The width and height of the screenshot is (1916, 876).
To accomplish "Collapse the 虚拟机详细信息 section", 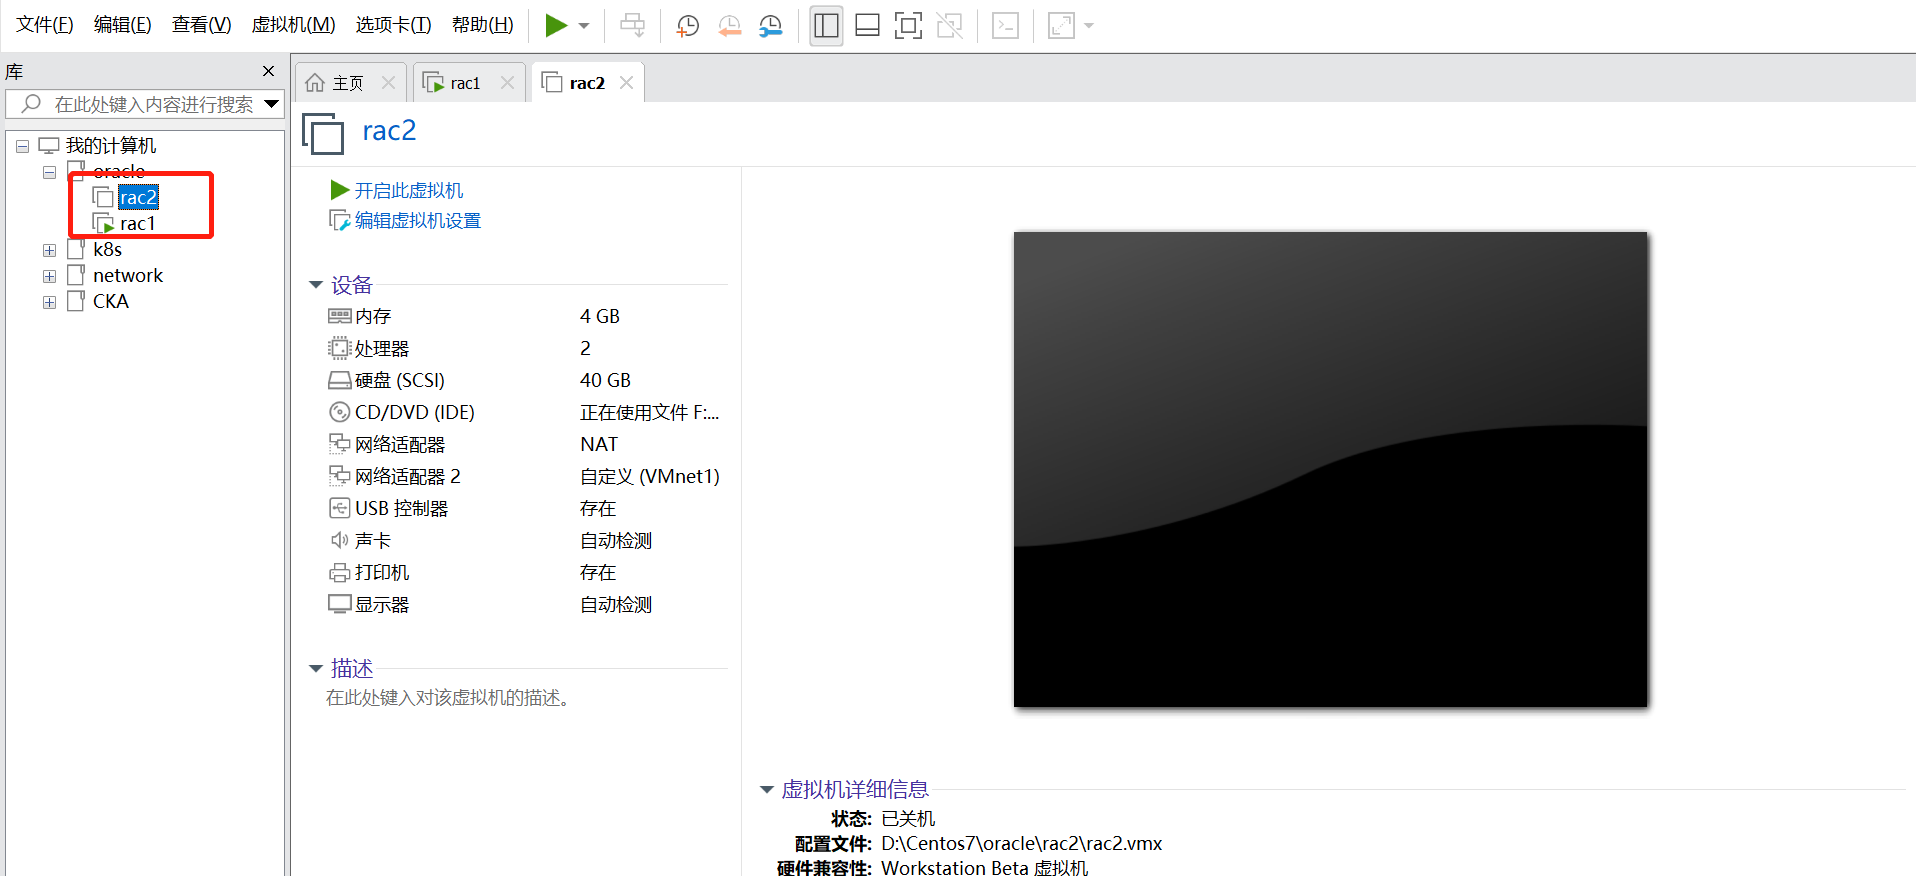I will [x=767, y=790].
